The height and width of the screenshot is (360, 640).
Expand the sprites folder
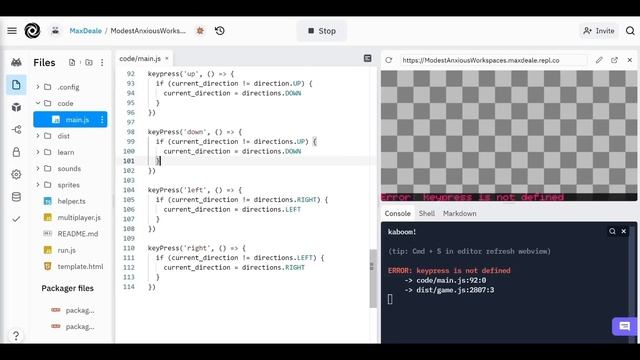tap(38, 185)
